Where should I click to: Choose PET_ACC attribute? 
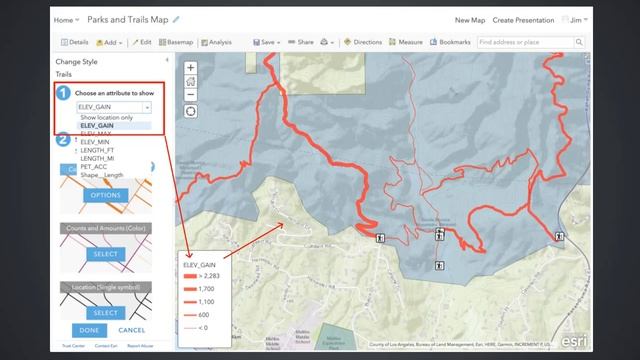click(x=93, y=167)
